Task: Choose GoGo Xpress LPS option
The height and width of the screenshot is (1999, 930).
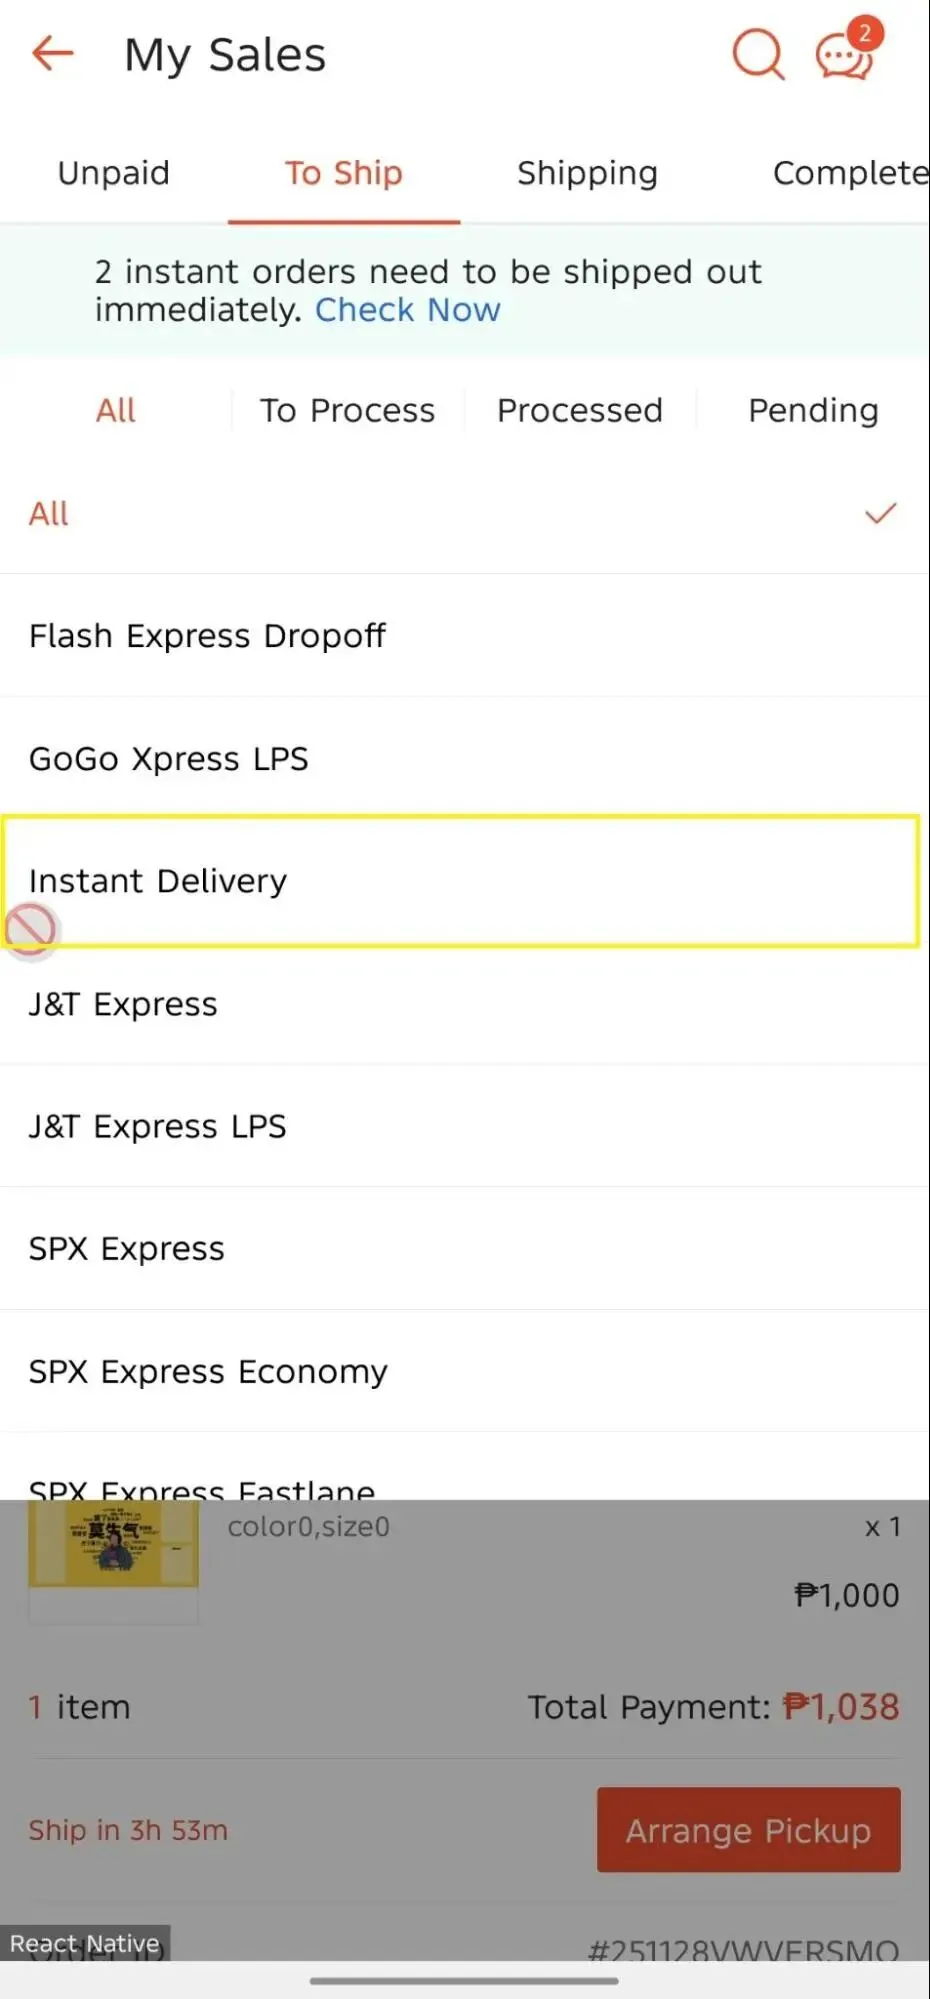Action: coord(465,759)
